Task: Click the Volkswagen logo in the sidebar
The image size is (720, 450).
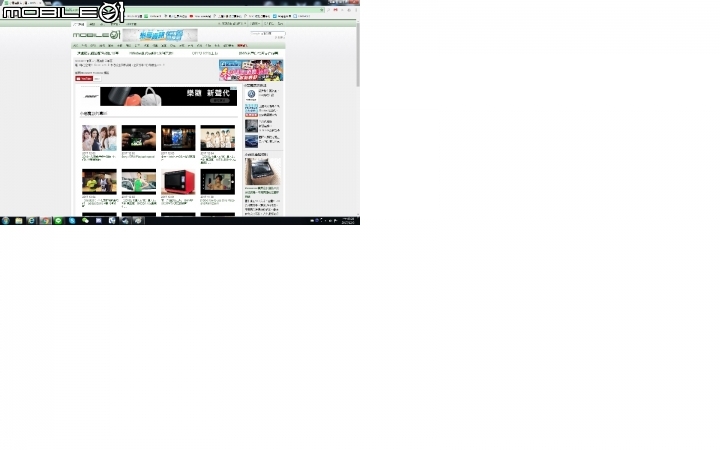Action: click(x=251, y=95)
